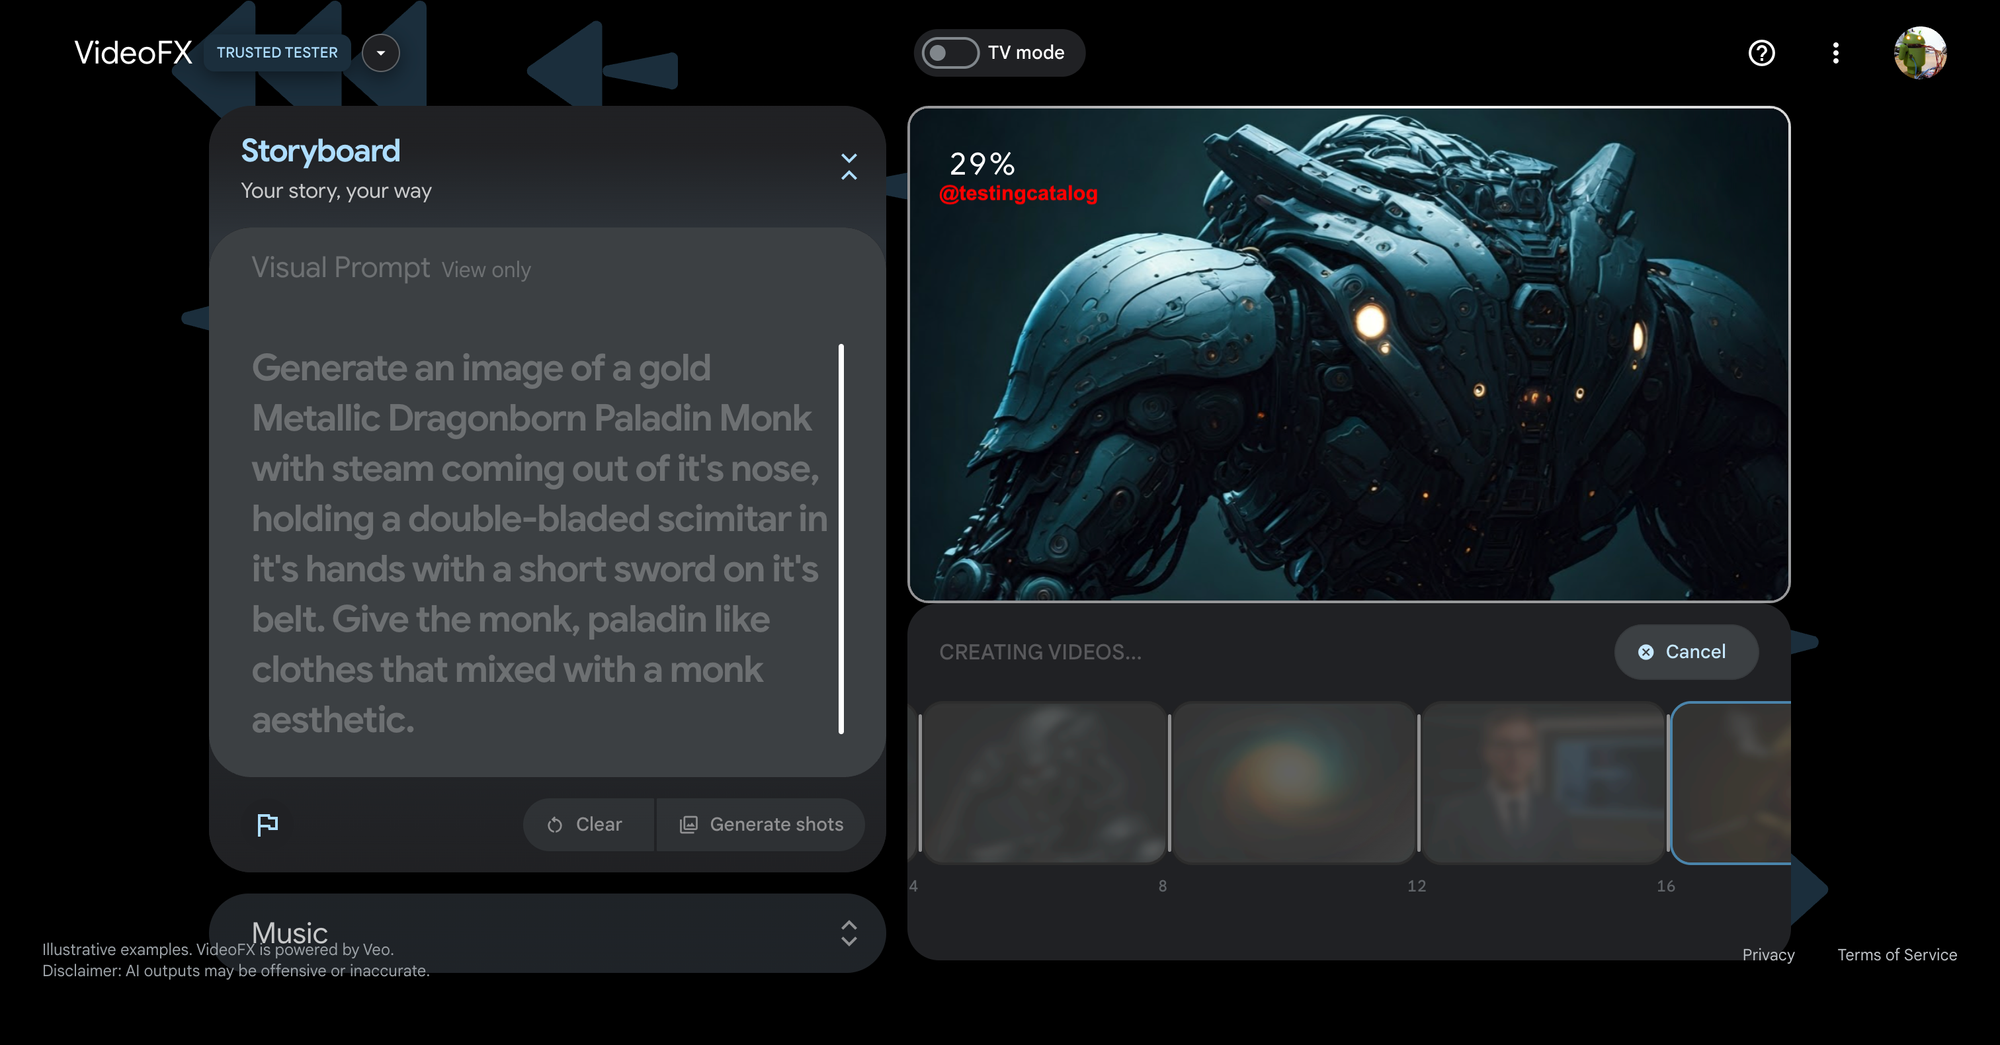
Task: Report the prompt using the flag icon
Action: point(268,824)
